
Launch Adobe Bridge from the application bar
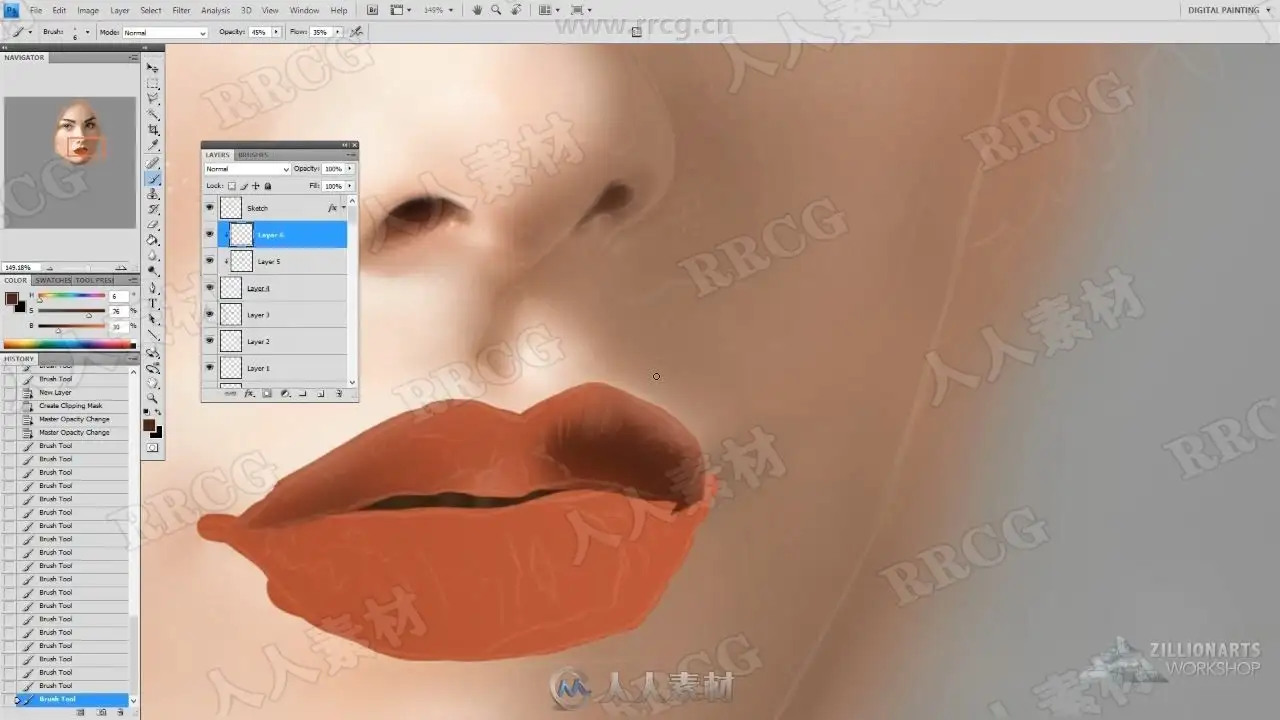pos(372,10)
